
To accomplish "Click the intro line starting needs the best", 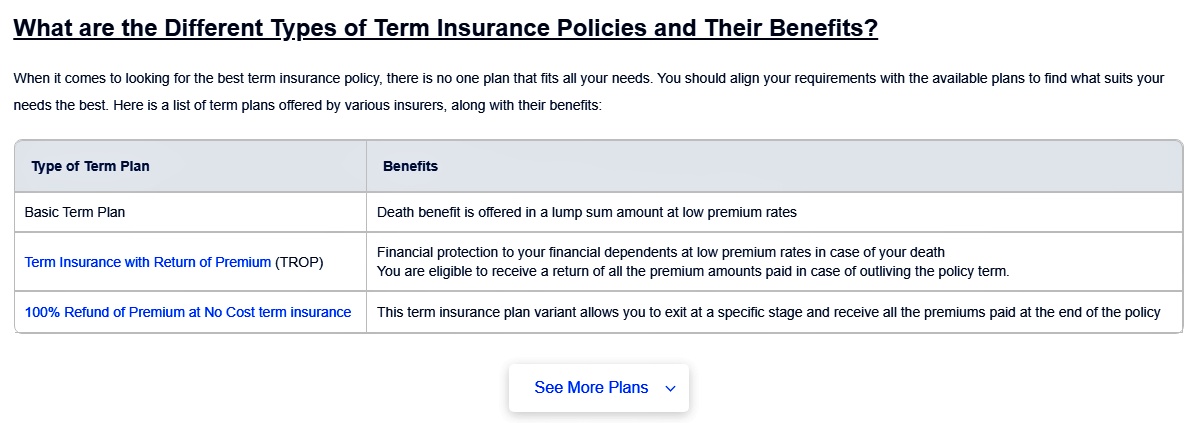I will pos(307,105).
